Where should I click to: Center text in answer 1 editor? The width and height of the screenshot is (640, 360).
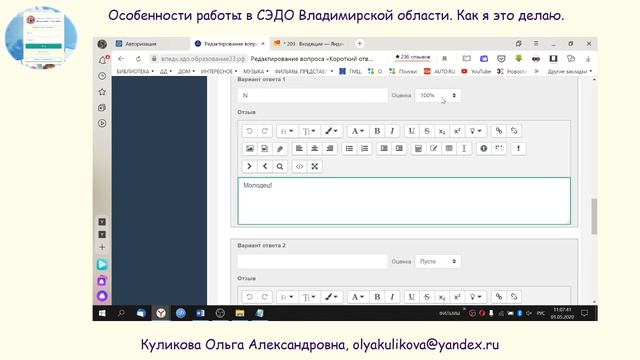tap(314, 149)
